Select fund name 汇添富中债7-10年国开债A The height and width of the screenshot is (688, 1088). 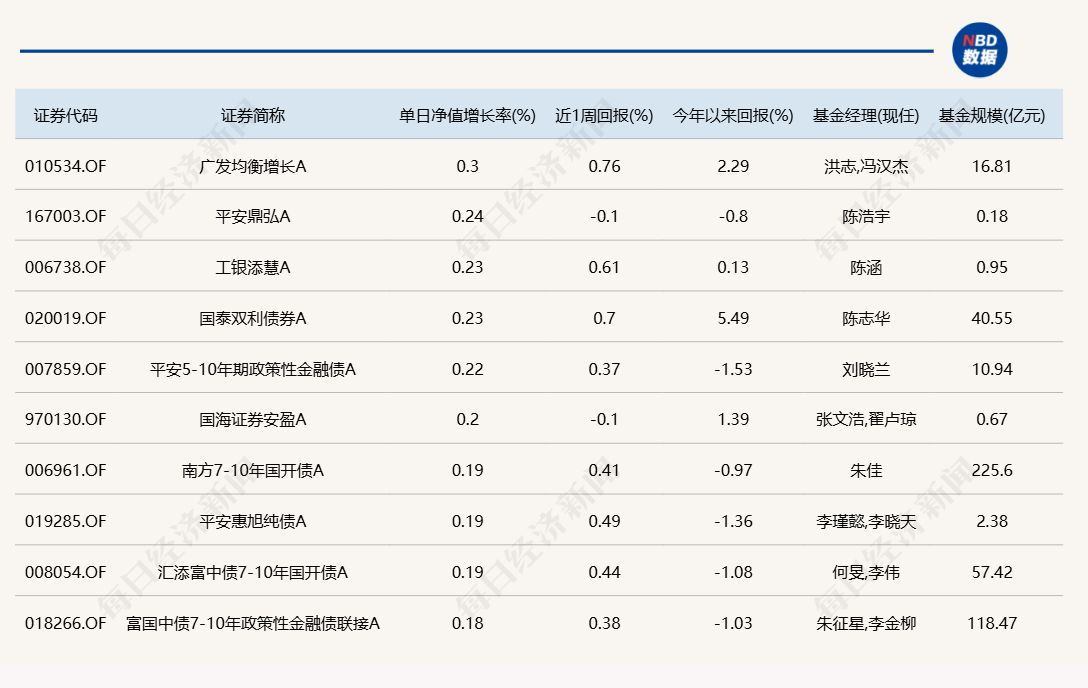coord(253,573)
